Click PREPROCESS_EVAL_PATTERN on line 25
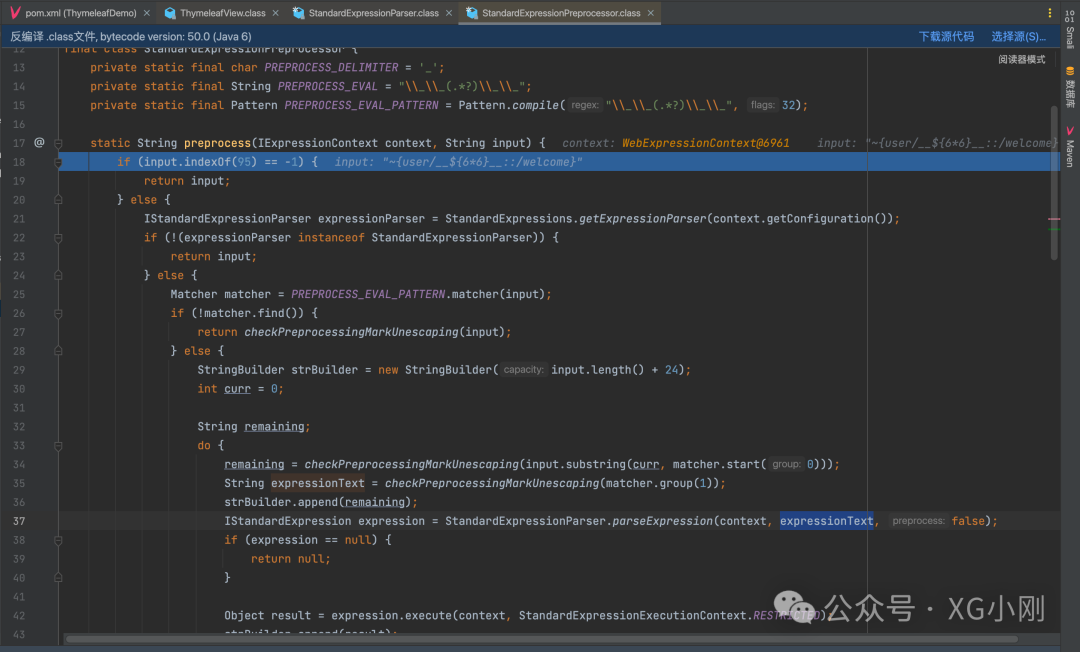This screenshot has height=652, width=1080. 368,294
